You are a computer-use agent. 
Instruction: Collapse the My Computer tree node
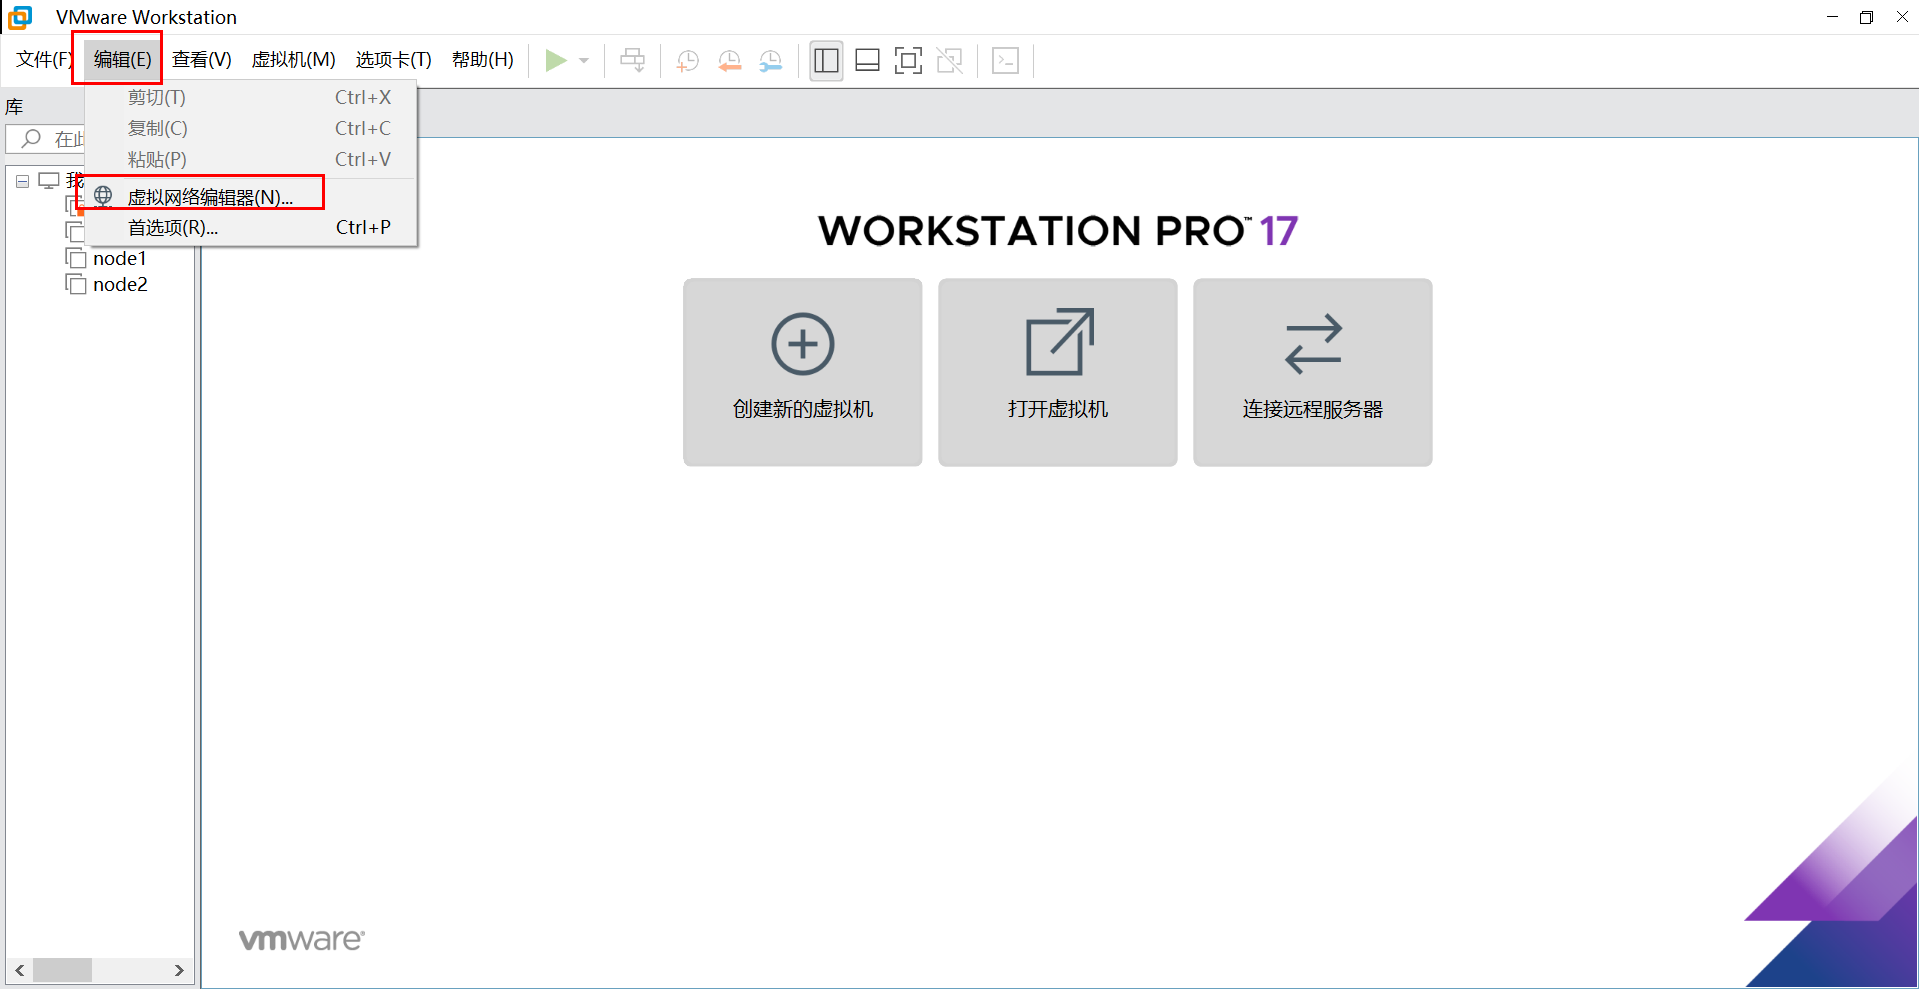(22, 181)
